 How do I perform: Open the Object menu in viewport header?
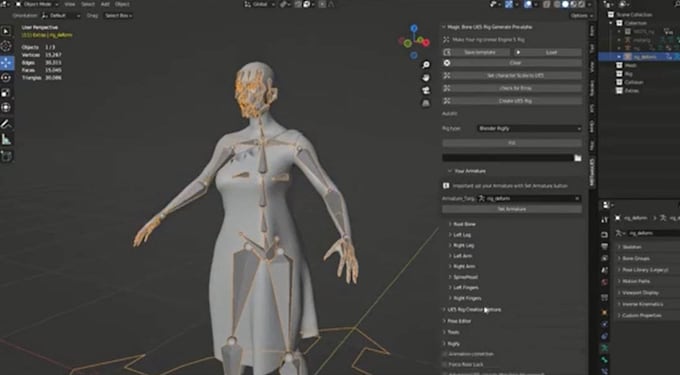point(122,4)
